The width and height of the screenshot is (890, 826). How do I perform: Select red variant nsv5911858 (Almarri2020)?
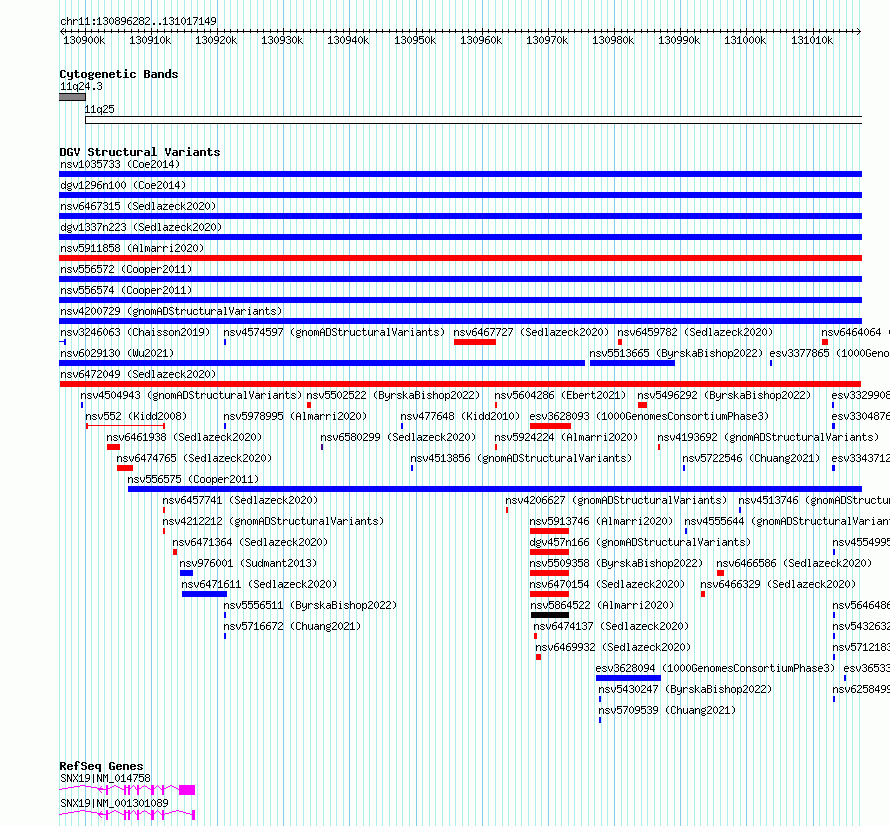pos(460,258)
